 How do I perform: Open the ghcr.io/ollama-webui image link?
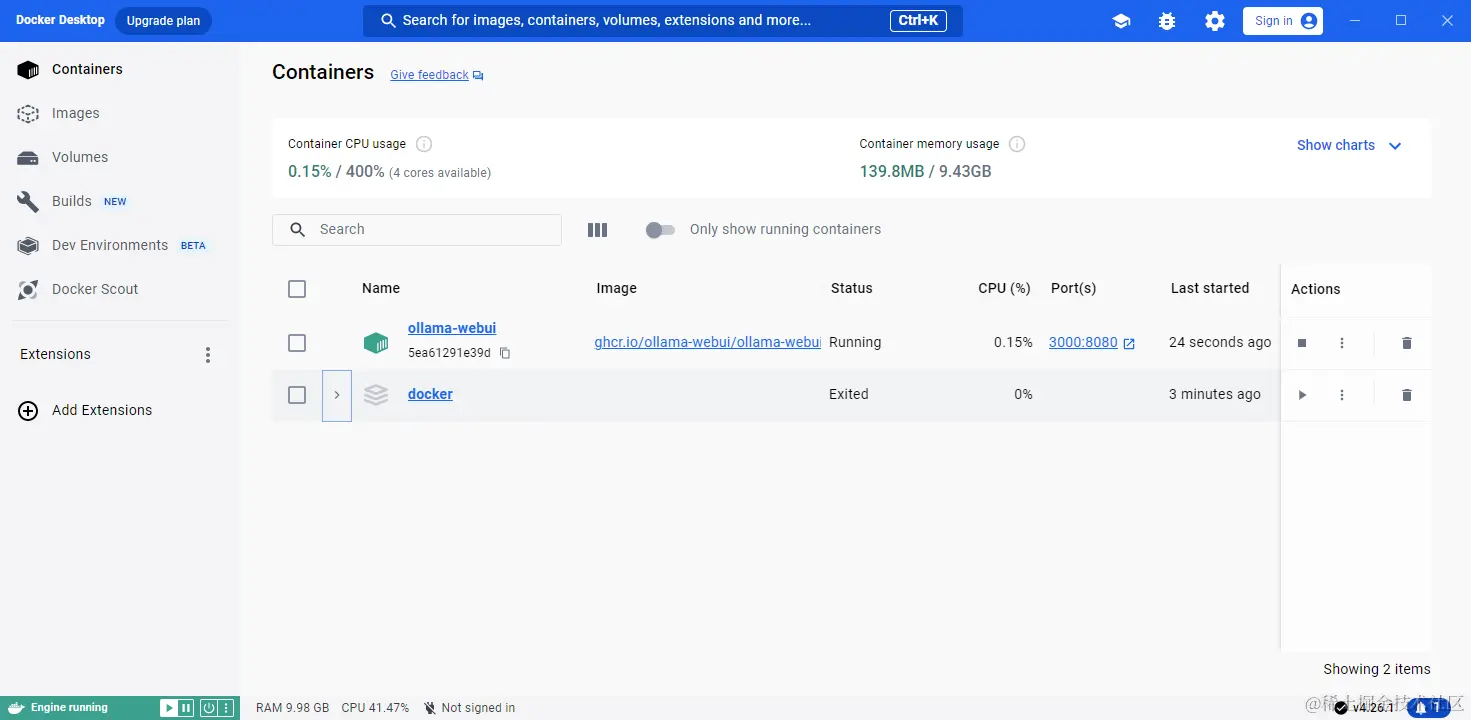point(707,342)
